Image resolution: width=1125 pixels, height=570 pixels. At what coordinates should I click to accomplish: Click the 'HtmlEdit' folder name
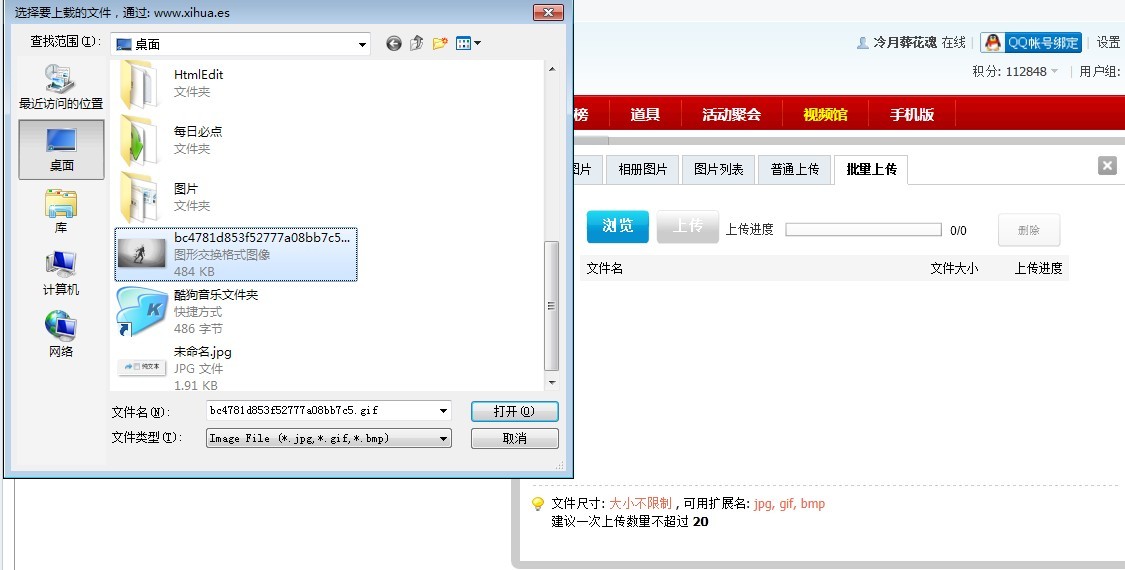click(x=198, y=75)
